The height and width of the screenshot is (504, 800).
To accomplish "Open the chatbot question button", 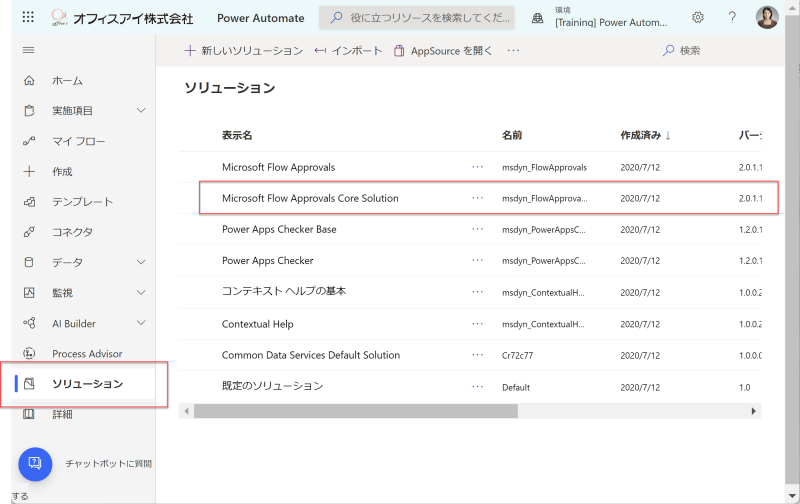I will 35,464.
